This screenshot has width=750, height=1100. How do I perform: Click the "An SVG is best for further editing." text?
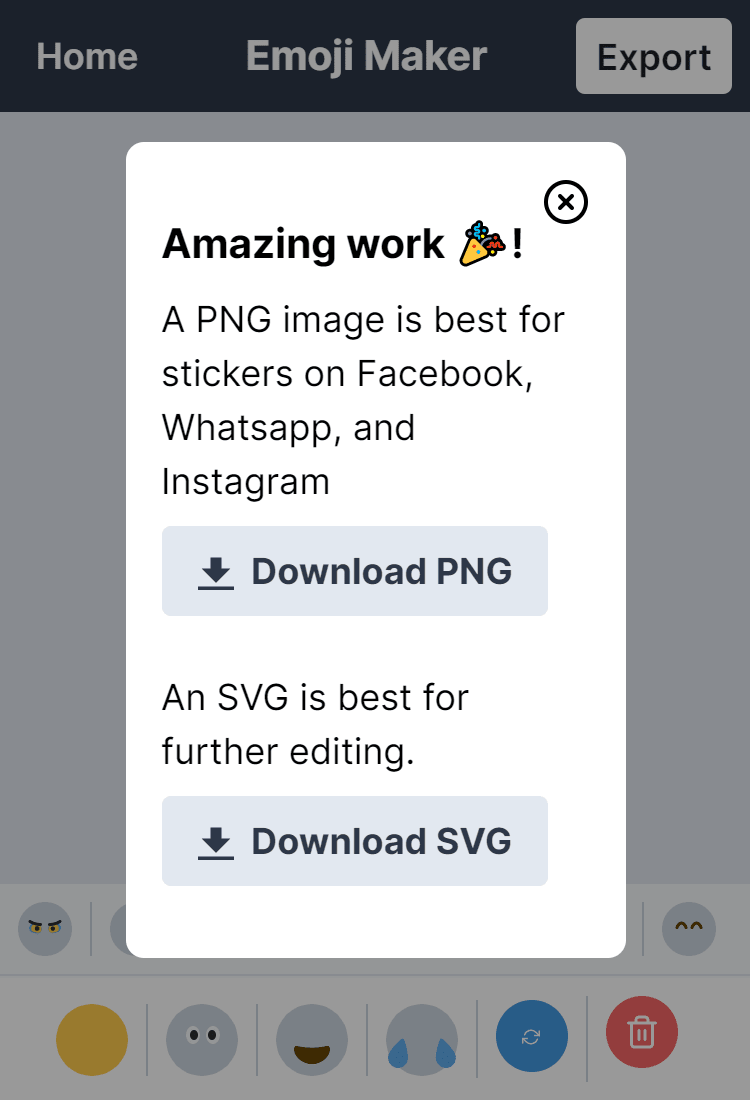(x=316, y=725)
